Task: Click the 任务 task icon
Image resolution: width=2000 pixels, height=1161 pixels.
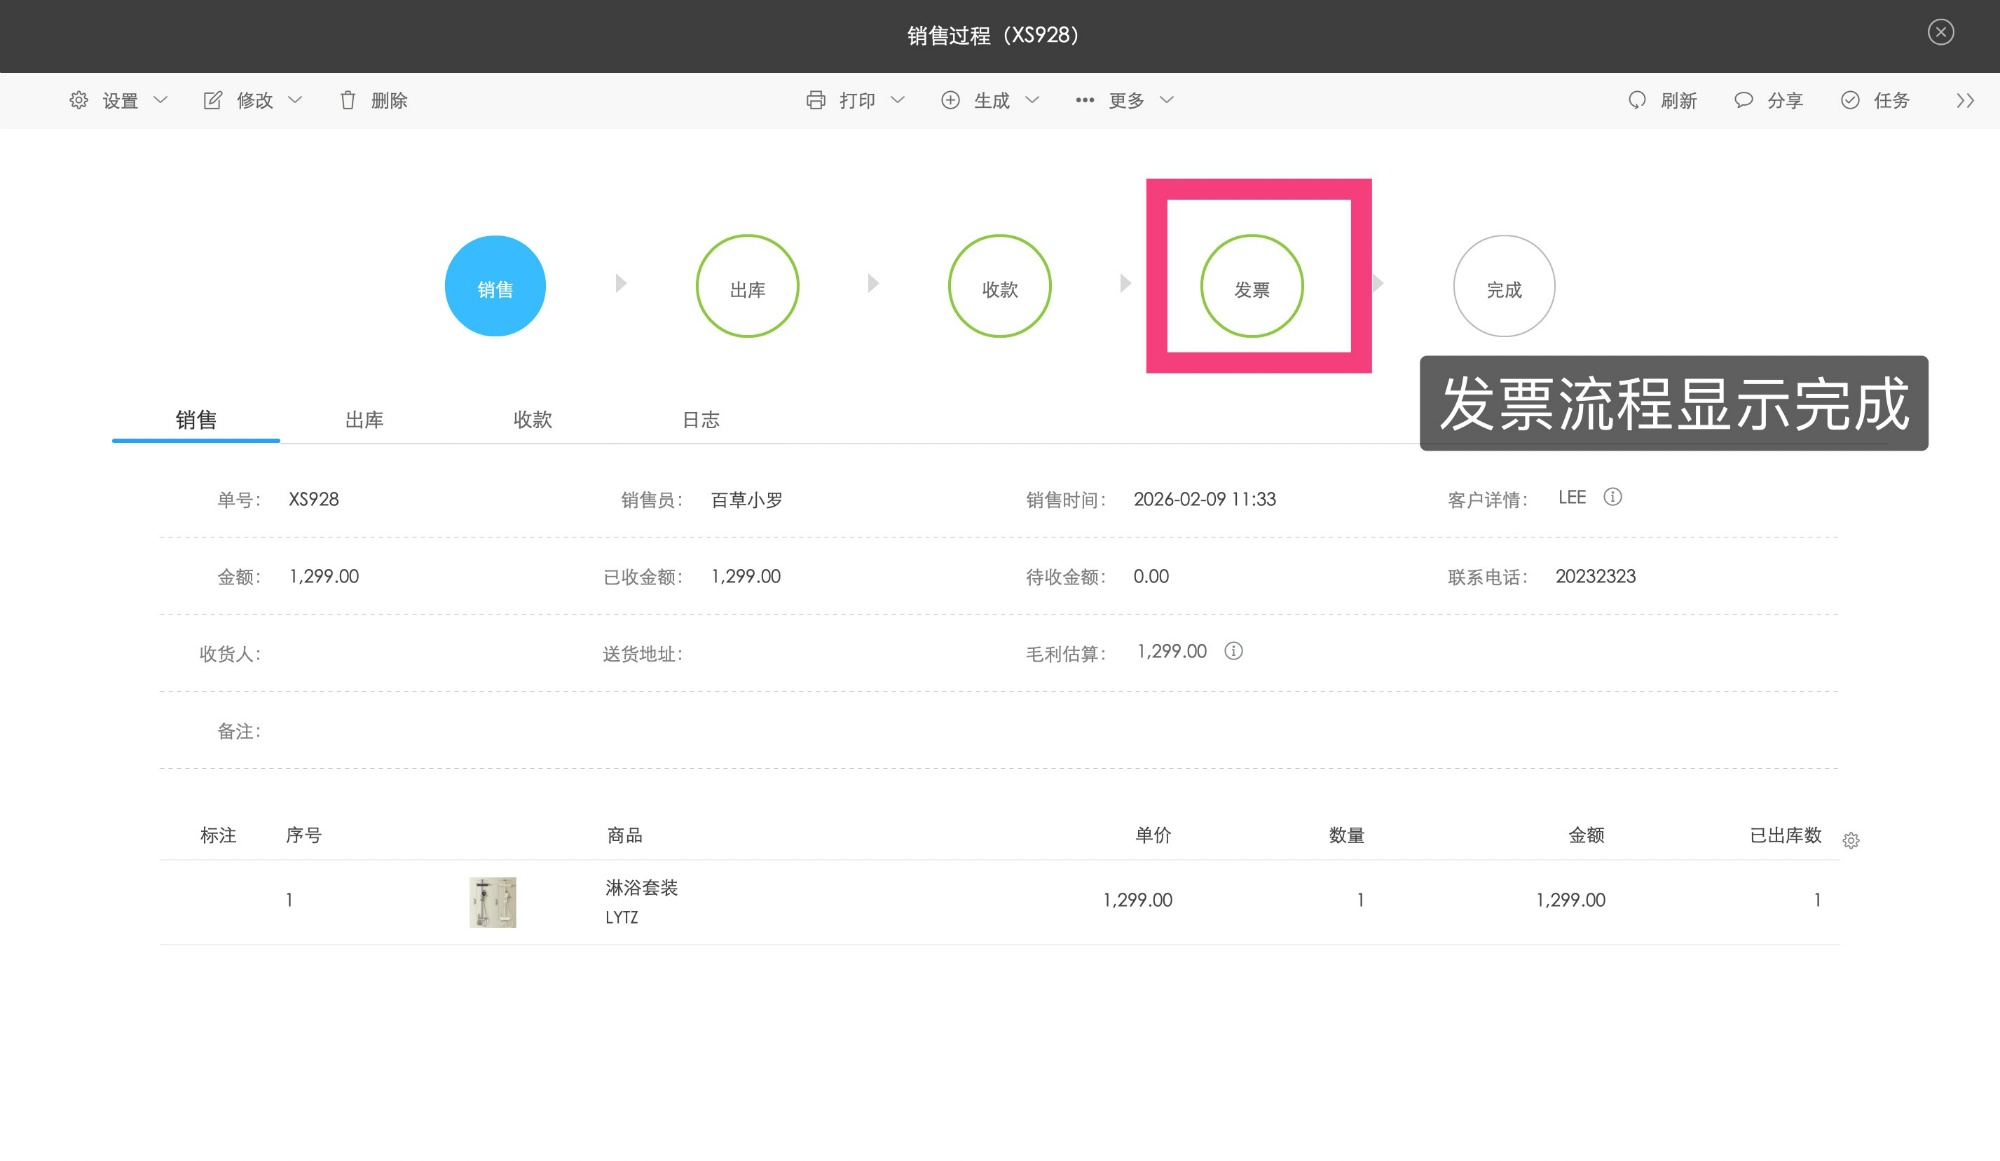Action: (x=1849, y=100)
